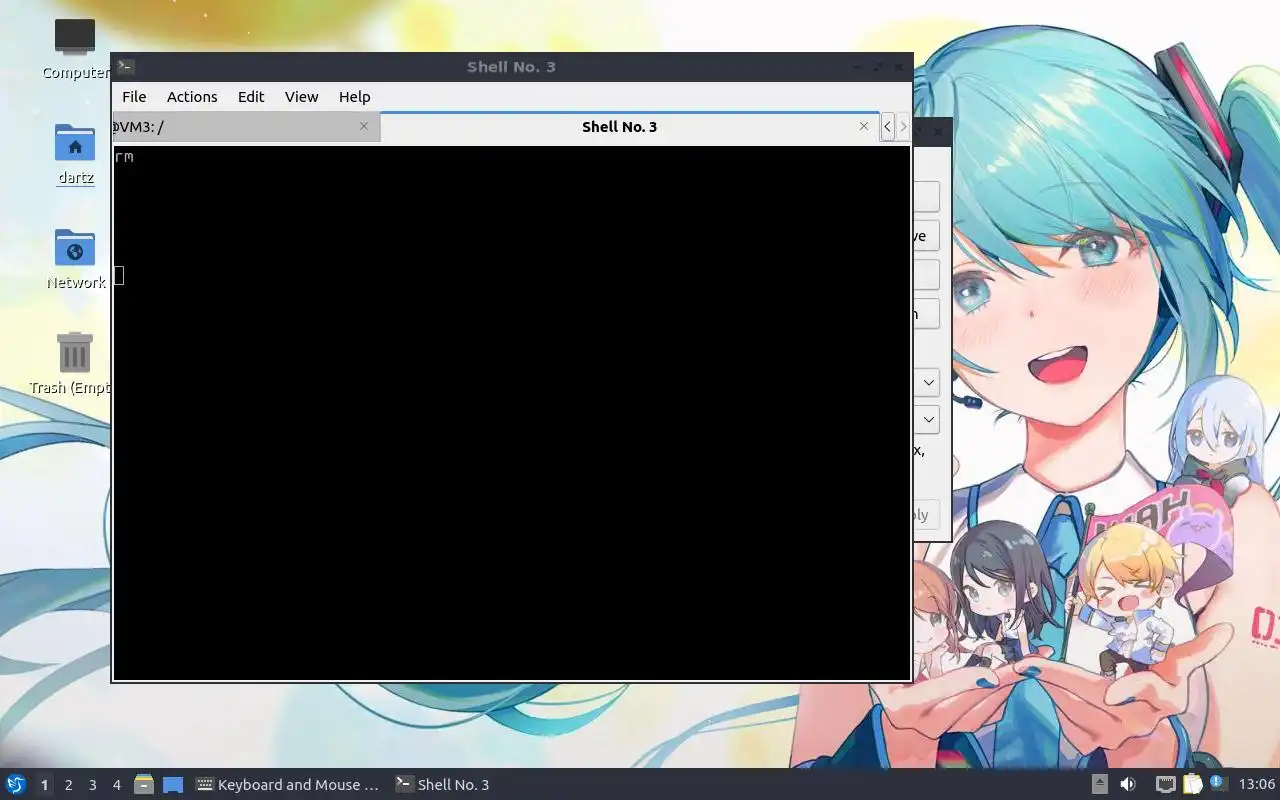The image size is (1280, 800).
Task: Open the volume control speaker icon
Action: pyautogui.click(x=1128, y=784)
